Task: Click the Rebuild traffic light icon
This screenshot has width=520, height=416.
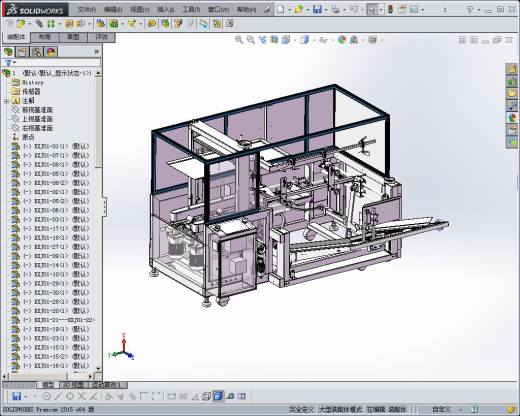Action: coord(390,9)
